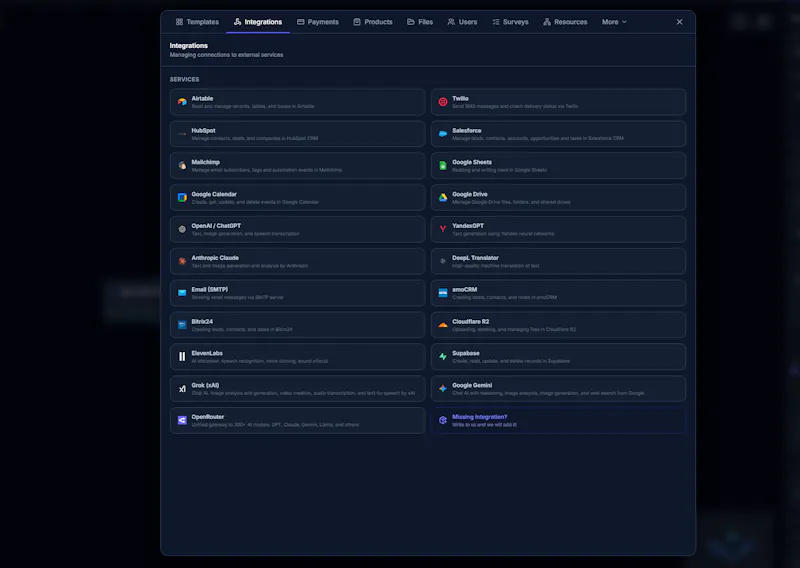Viewport: 800px width, 568px height.
Task: Click the Google Gemini star icon
Action: [x=443, y=389]
